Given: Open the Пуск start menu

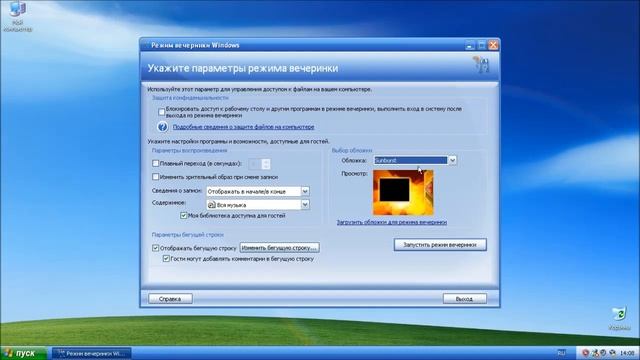Looking at the screenshot, I should coord(23,353).
